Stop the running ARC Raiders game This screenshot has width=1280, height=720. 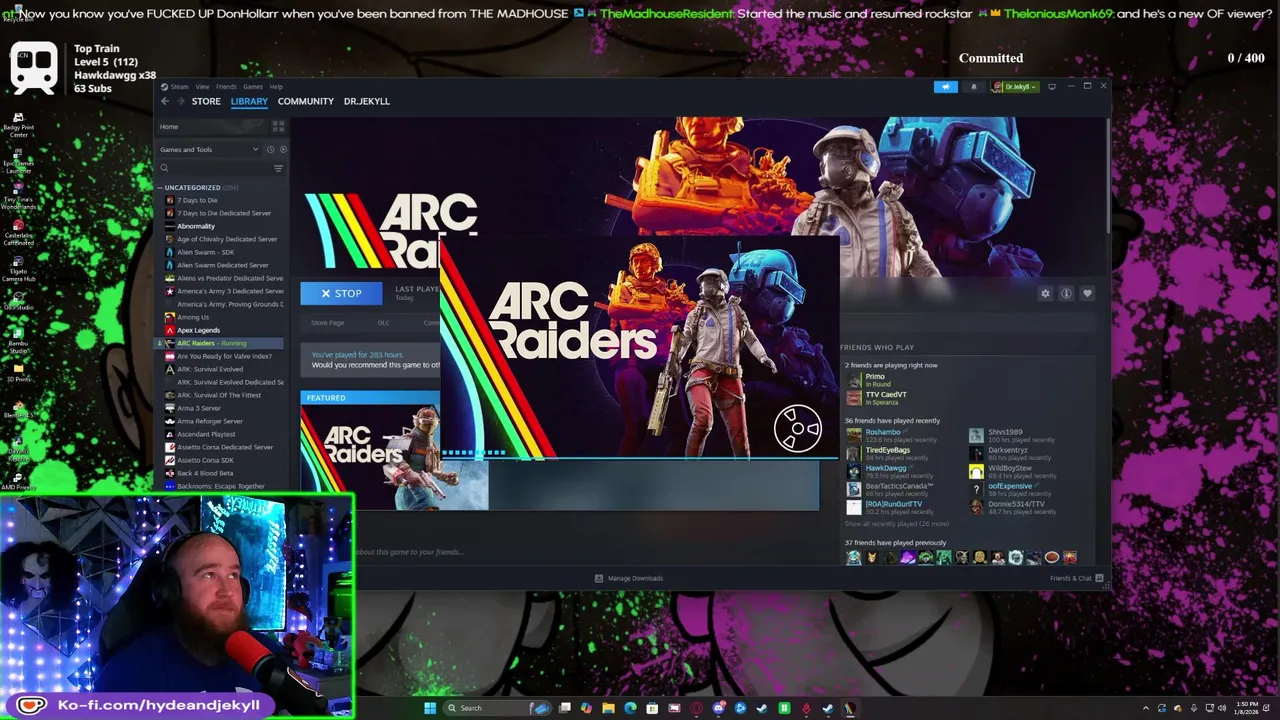point(341,293)
